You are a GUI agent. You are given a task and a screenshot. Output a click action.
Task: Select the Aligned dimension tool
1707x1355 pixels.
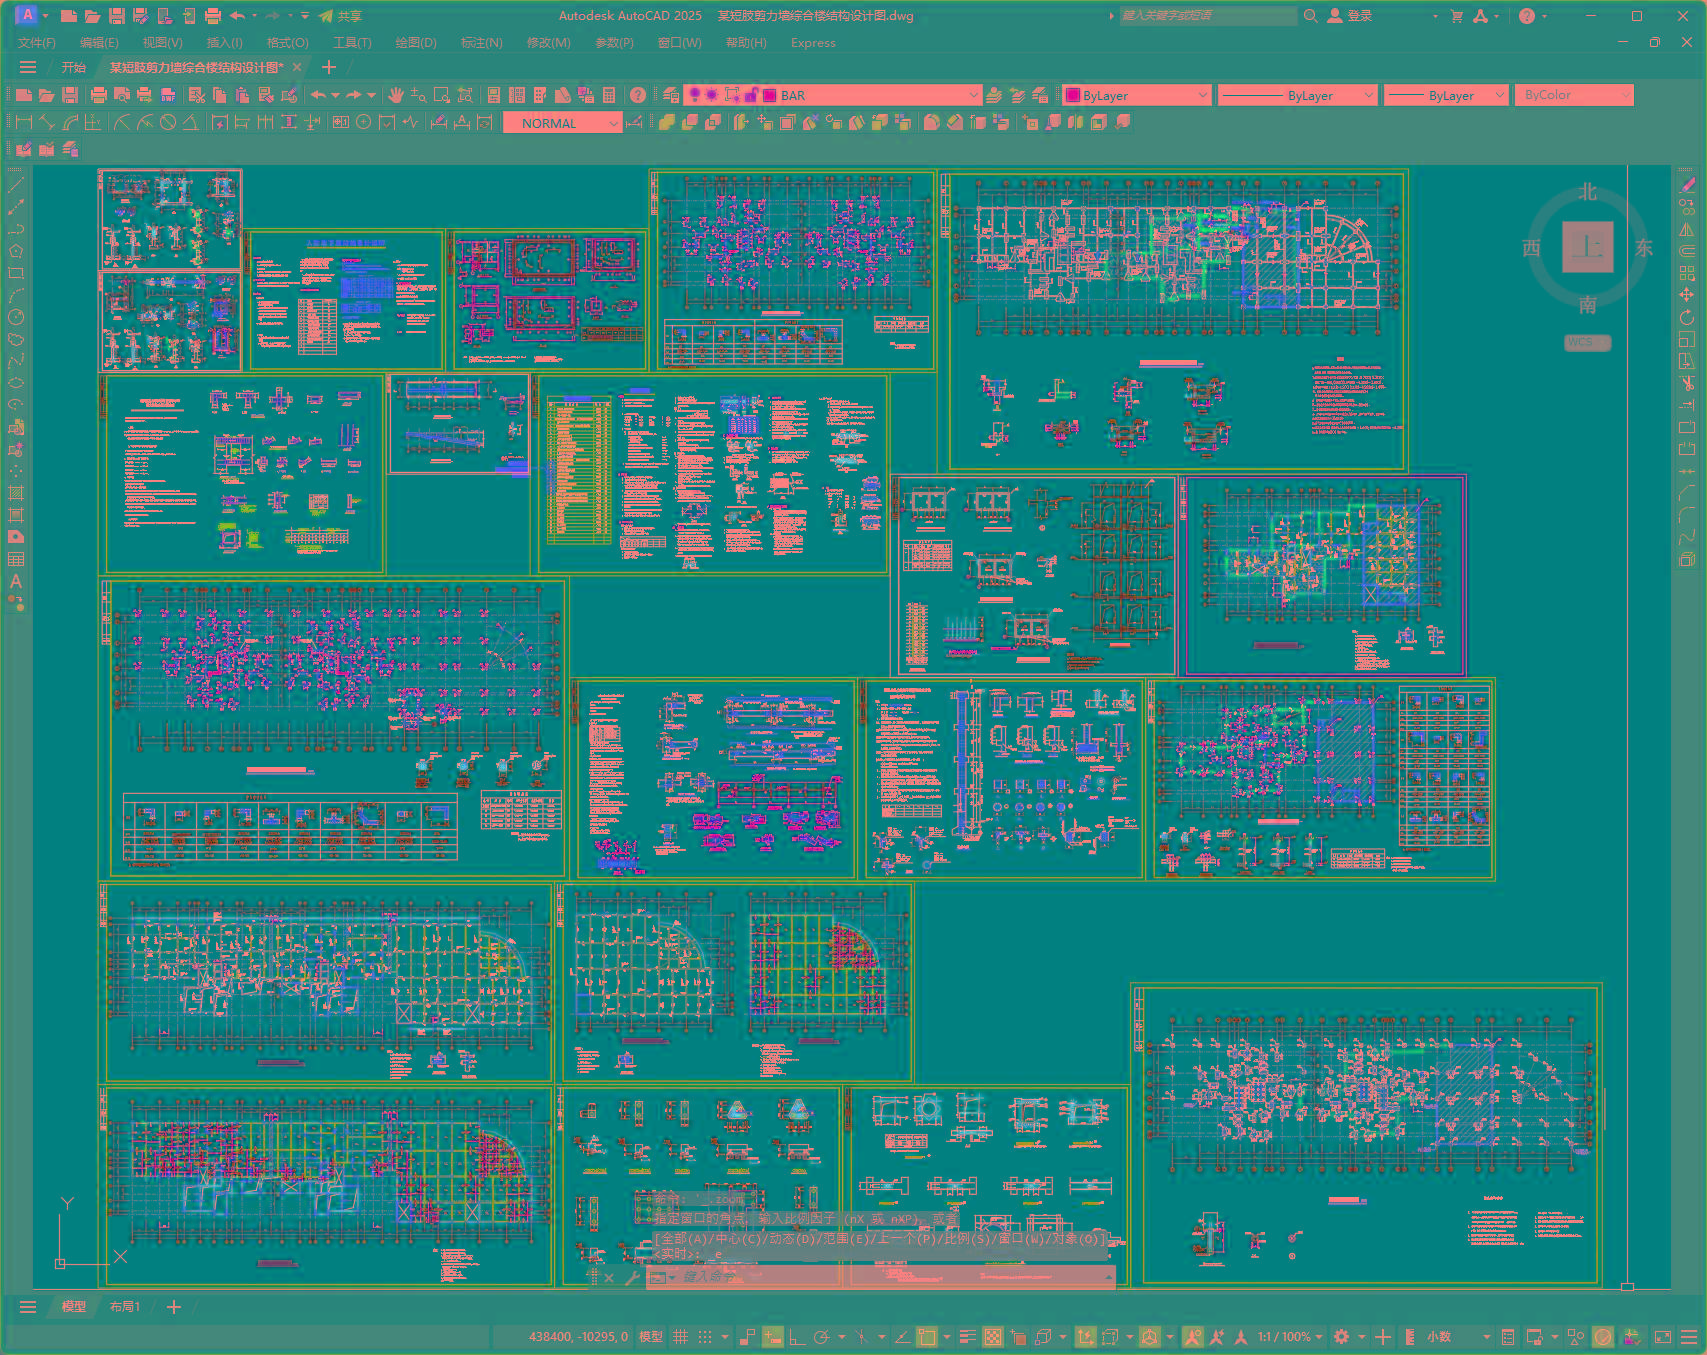[x=47, y=122]
